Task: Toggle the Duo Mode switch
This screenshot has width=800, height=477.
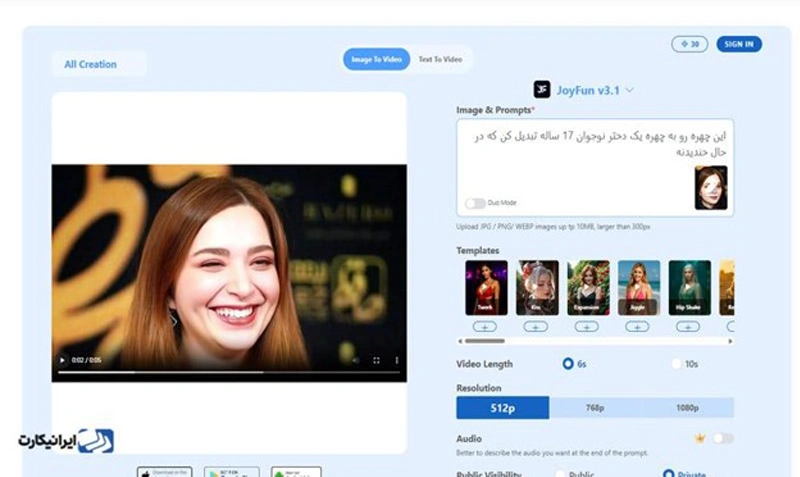Action: pos(475,203)
